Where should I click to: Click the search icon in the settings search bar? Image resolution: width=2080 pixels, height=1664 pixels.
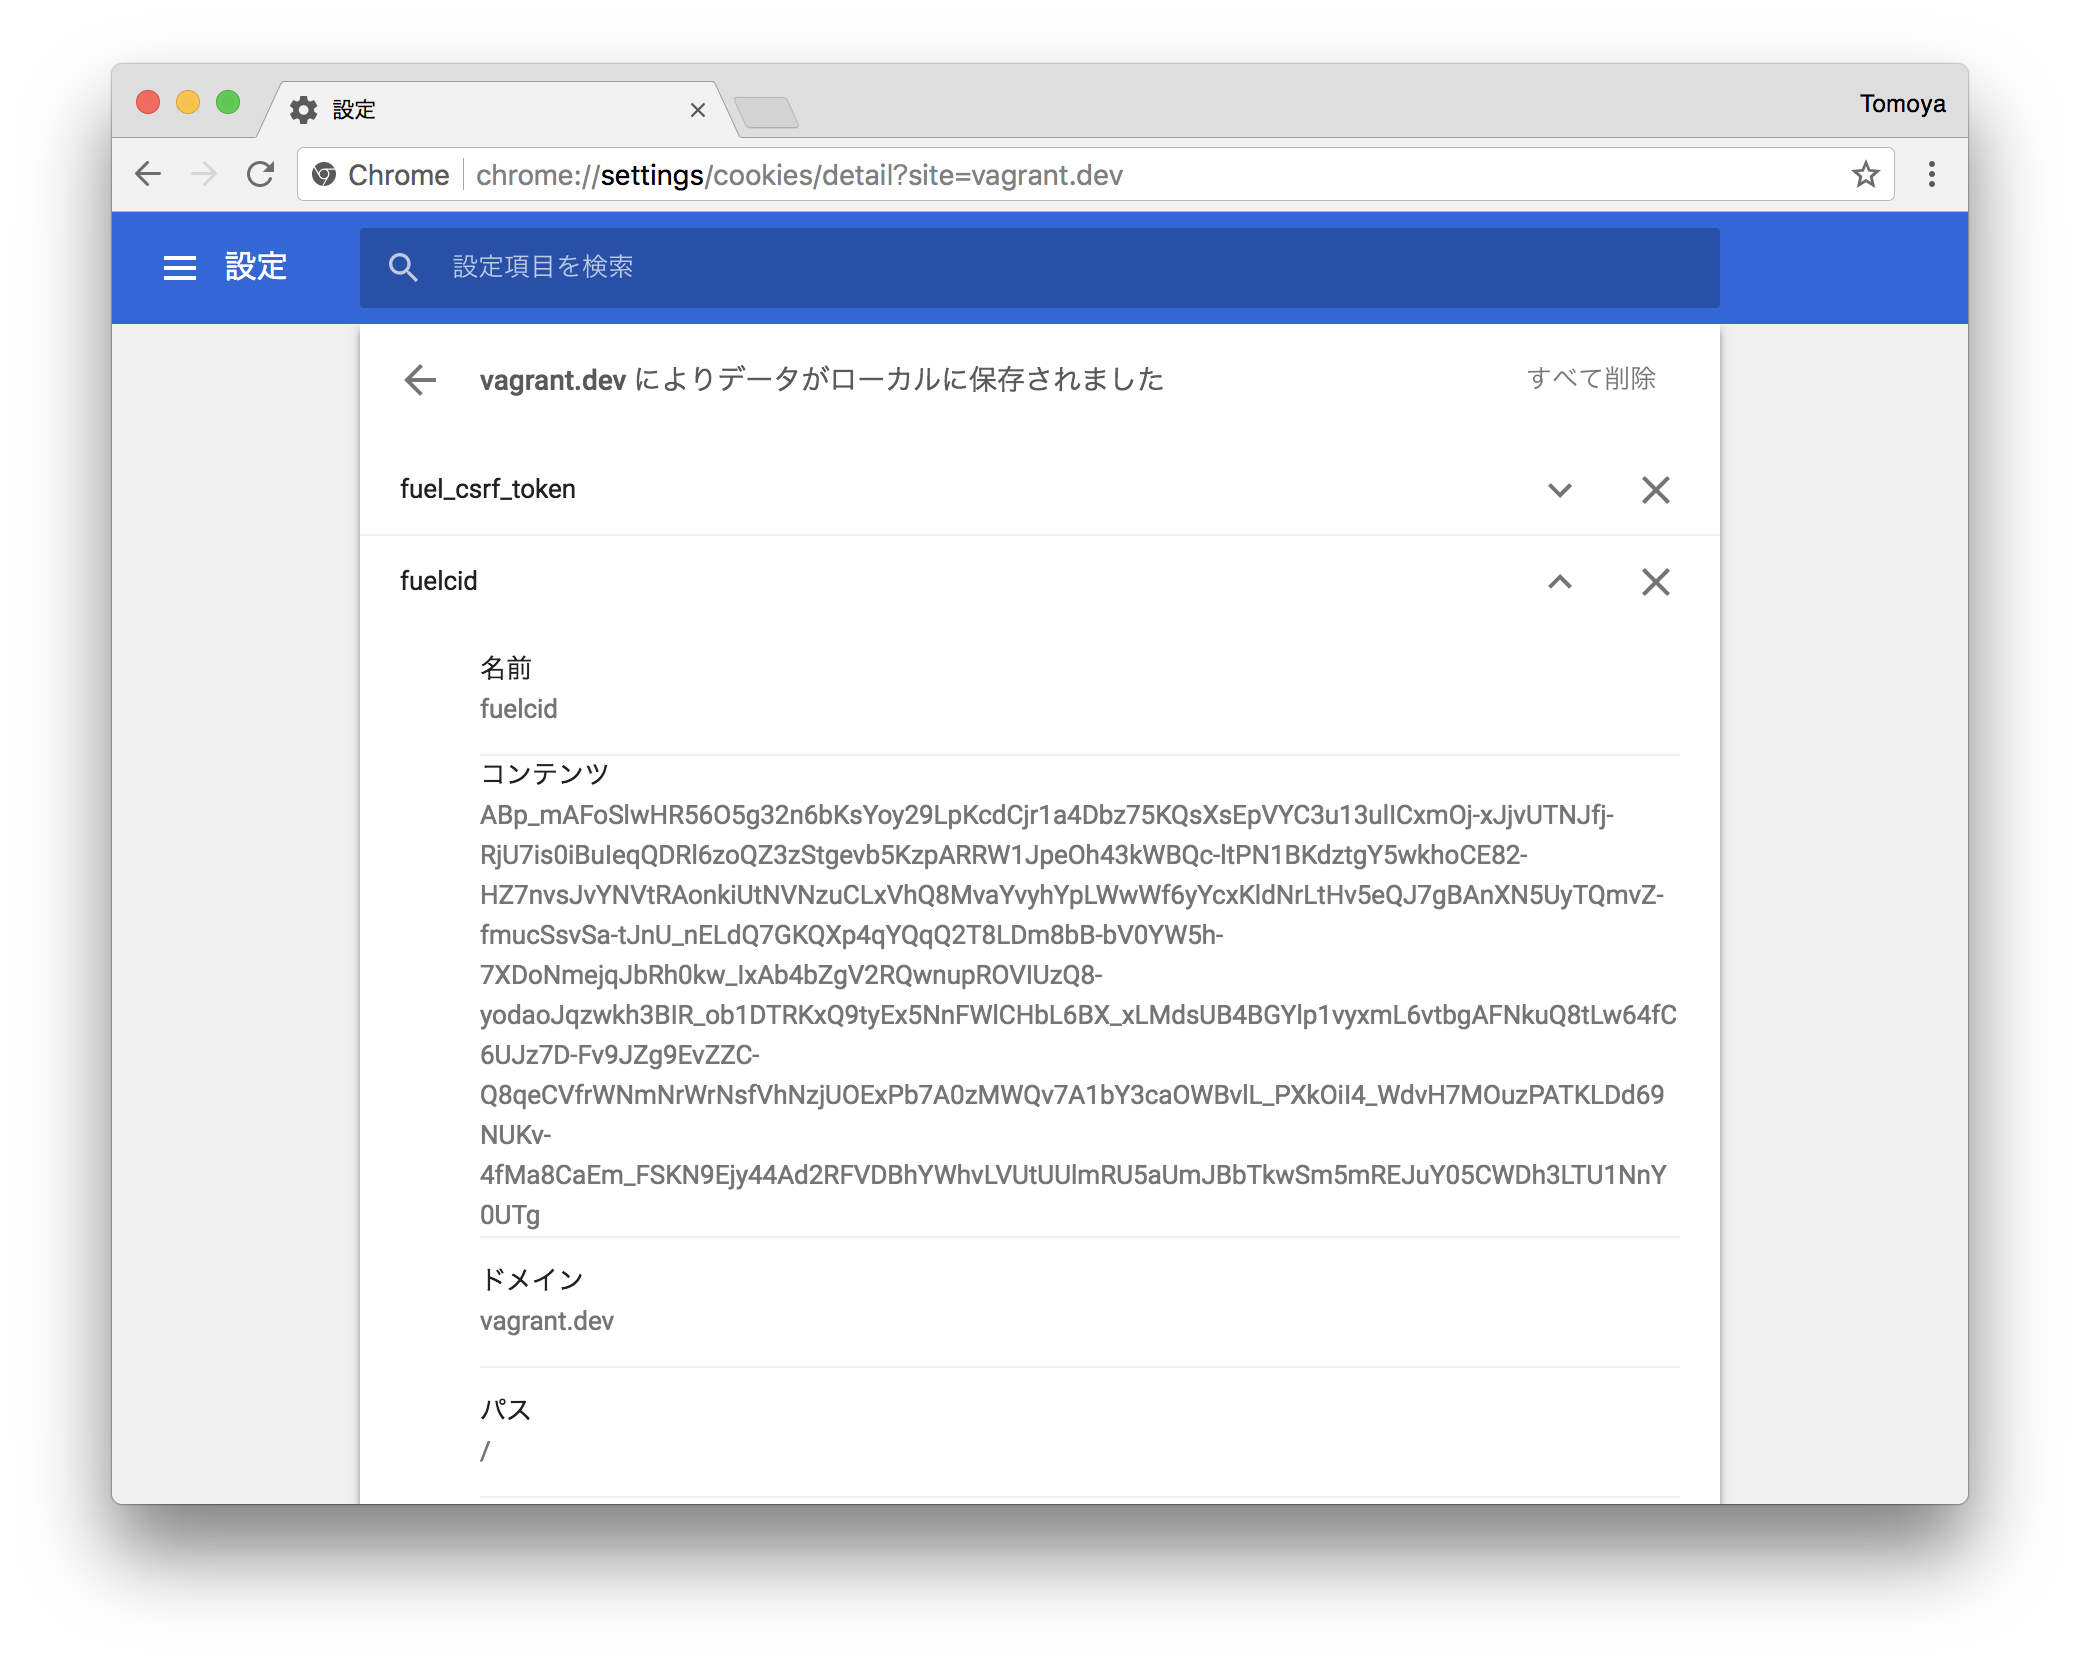coord(404,267)
